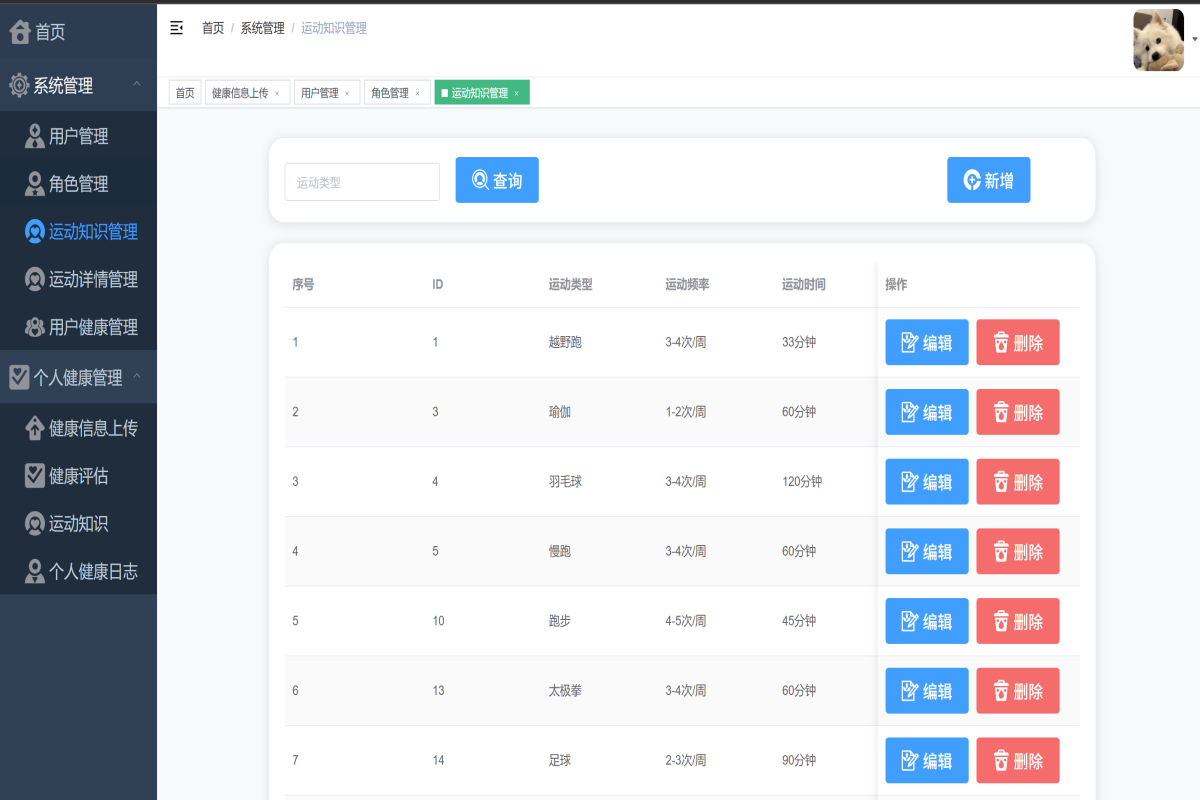Image resolution: width=1200 pixels, height=800 pixels.
Task: Collapse the 个人健康管理 menu chevron
Action: (137, 376)
